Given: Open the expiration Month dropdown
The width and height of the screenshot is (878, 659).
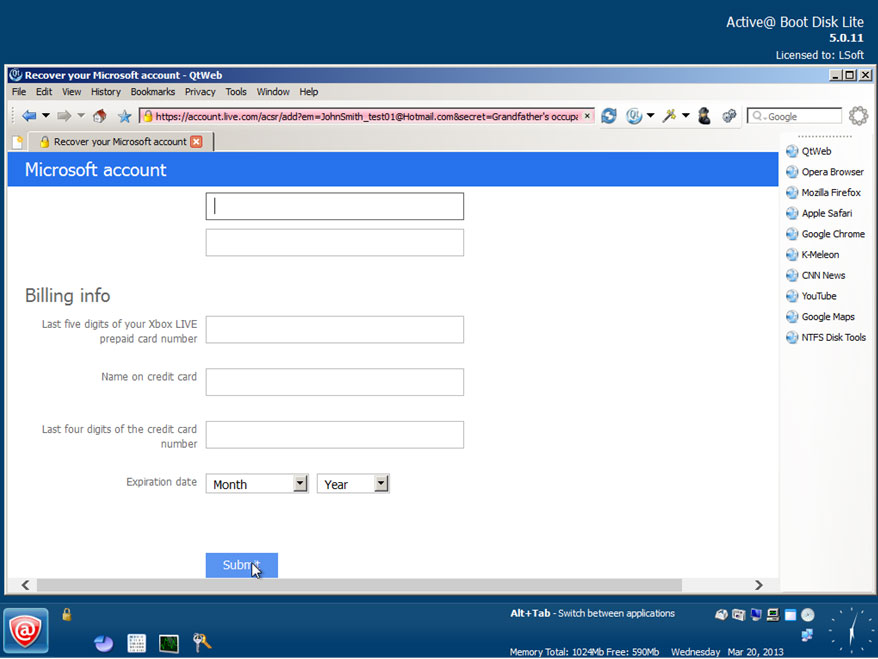Looking at the screenshot, I should tap(257, 484).
